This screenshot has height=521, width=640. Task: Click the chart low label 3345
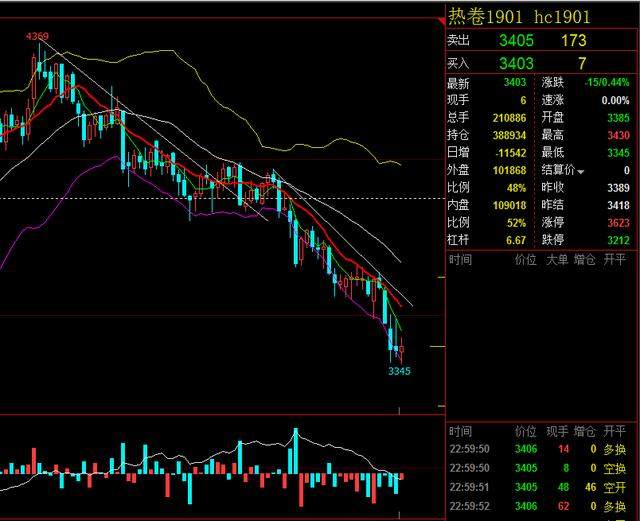point(399,371)
